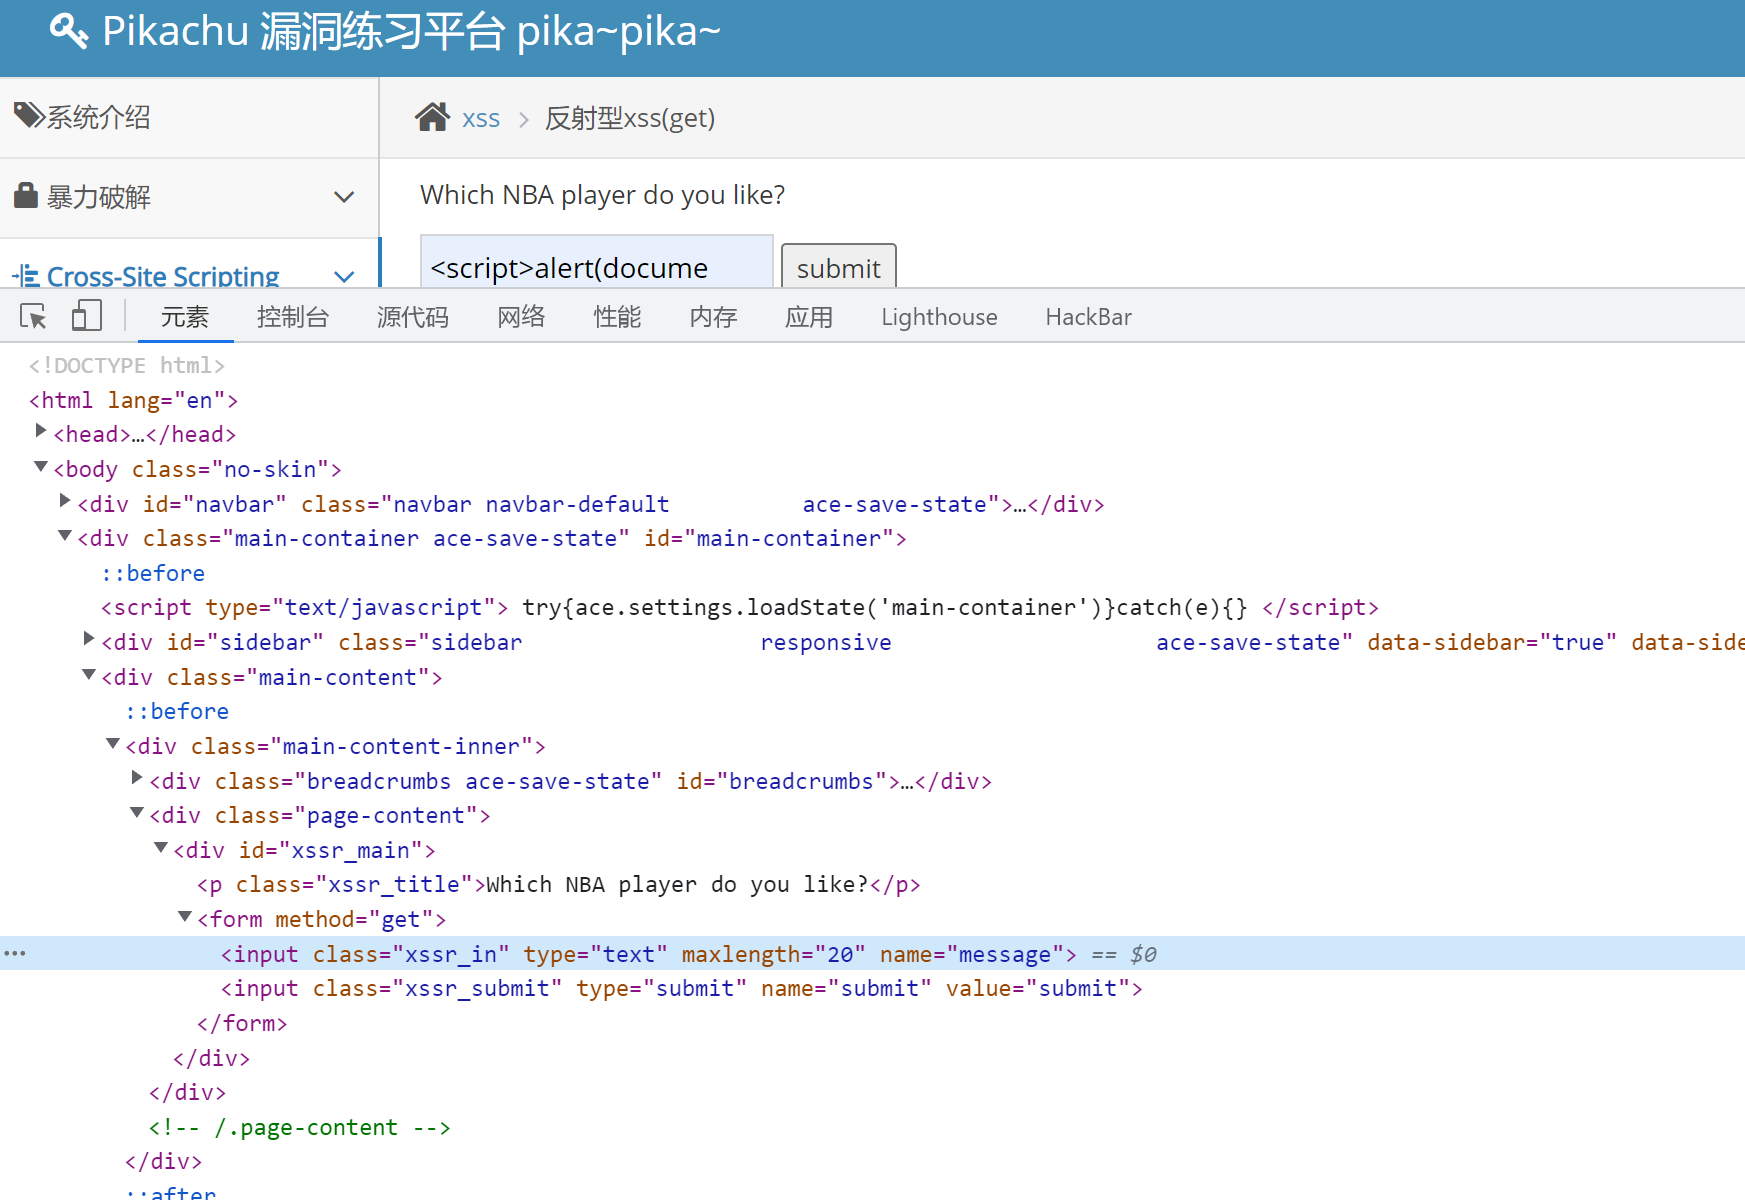Viewport: 1745px width, 1200px height.
Task: Click the three-dots beside selected DOM row
Action: click(15, 953)
